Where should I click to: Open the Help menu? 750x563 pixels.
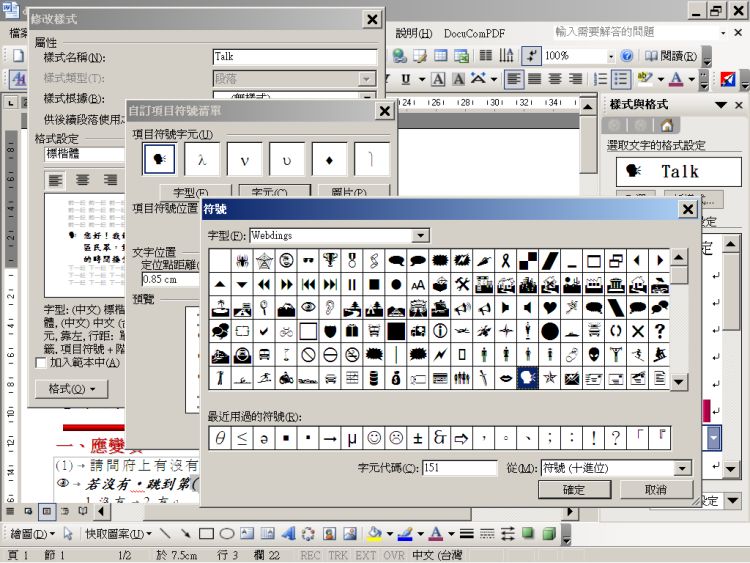pos(414,33)
